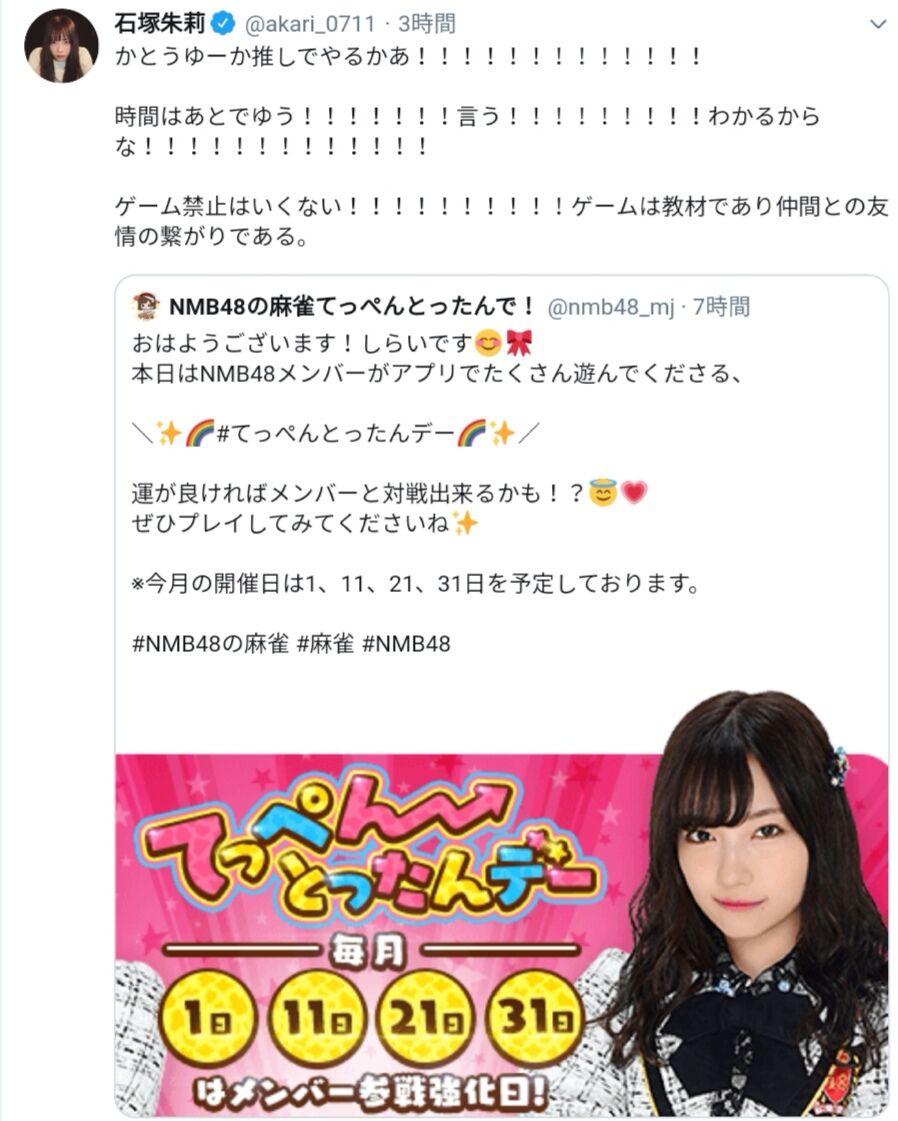This screenshot has height=1121, width=898.
Task: Open the @akari_0711 handle
Action: click(x=310, y=24)
